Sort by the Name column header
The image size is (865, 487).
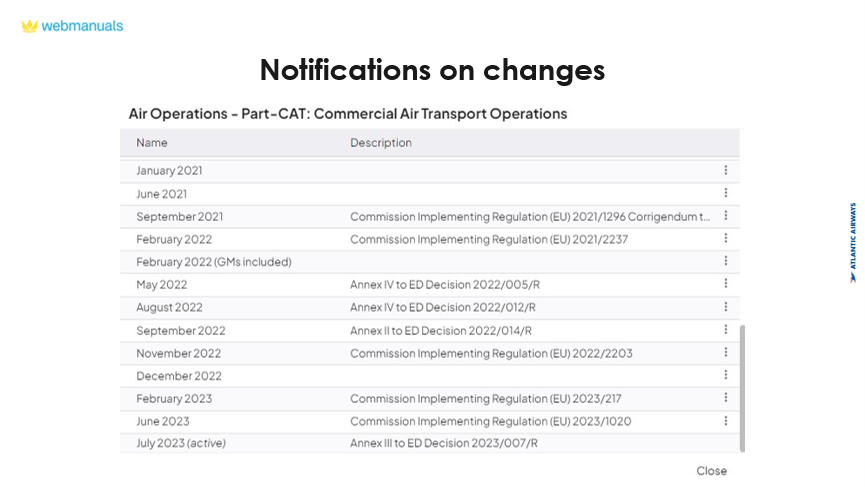(x=152, y=143)
